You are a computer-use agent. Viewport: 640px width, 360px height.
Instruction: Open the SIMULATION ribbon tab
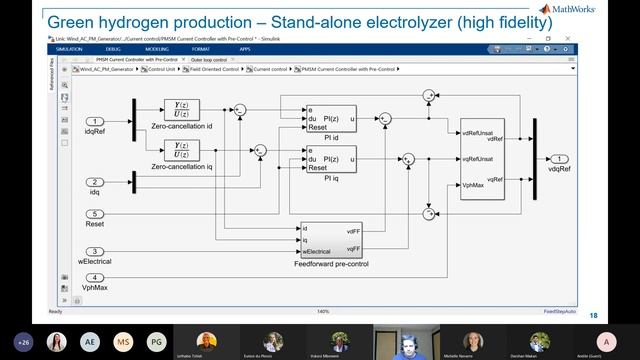pyautogui.click(x=69, y=49)
